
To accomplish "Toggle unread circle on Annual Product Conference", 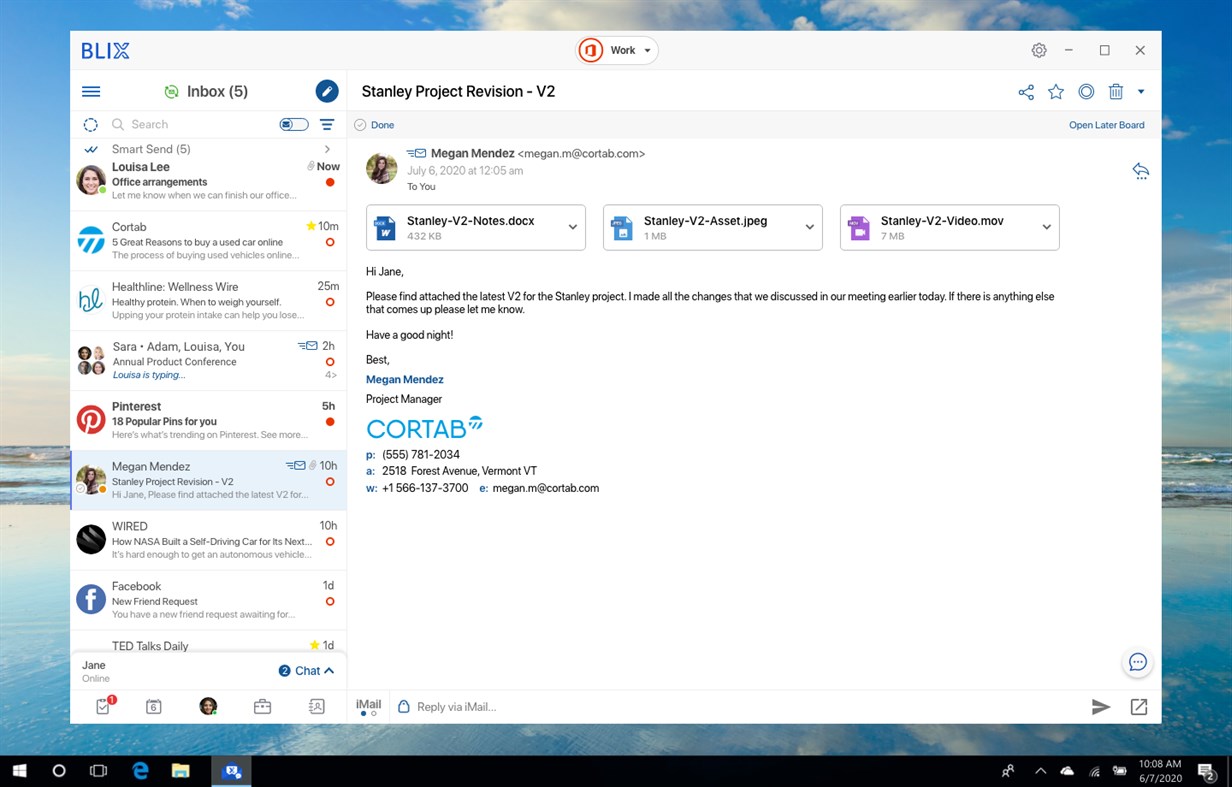I will tap(330, 362).
